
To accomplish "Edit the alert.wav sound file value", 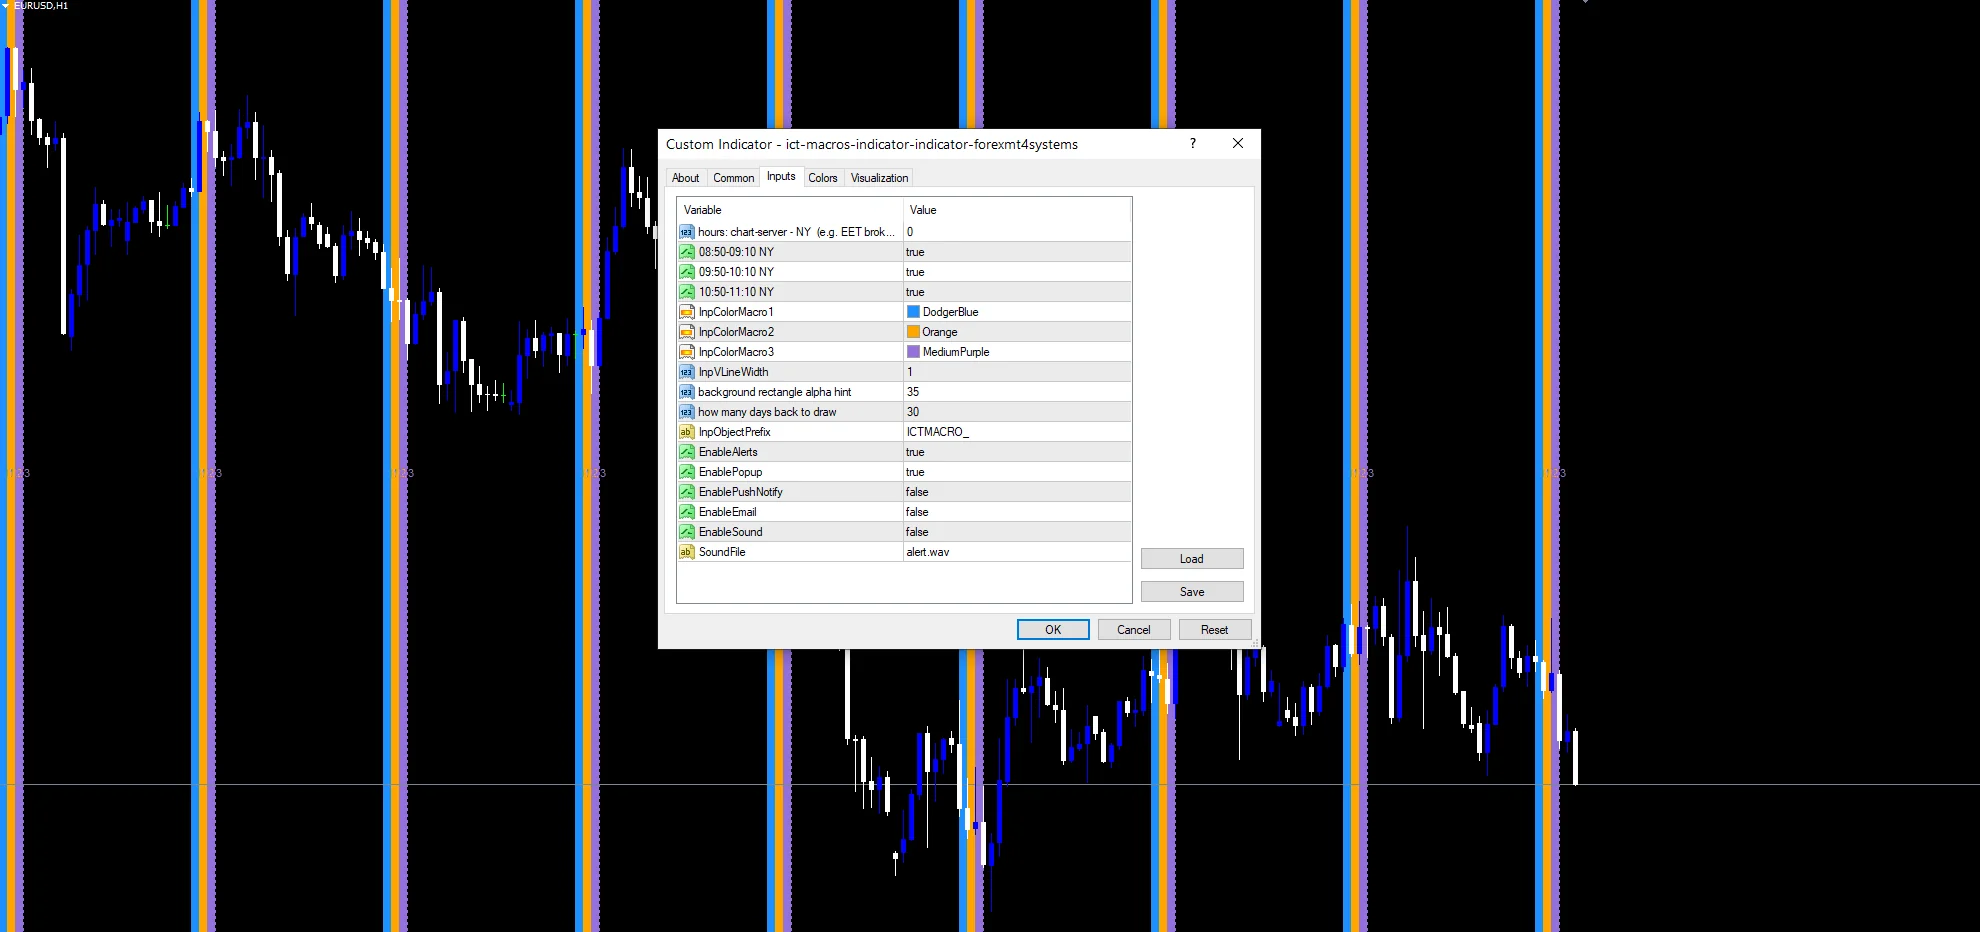I will 1017,552.
